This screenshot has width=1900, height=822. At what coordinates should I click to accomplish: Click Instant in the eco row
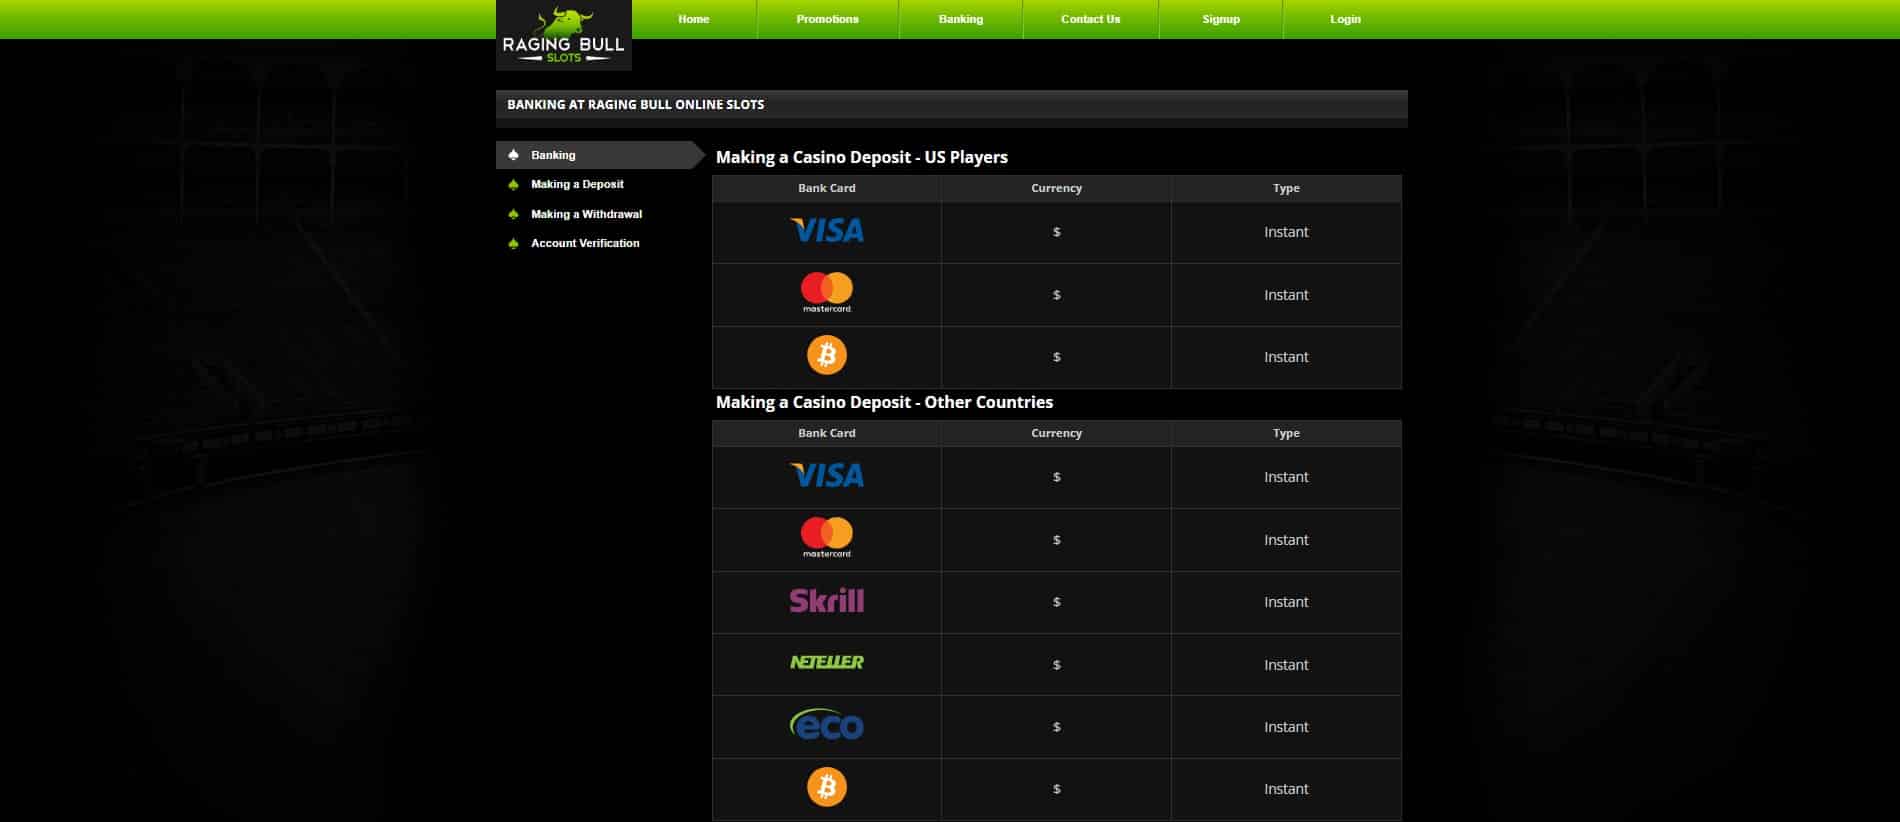click(x=1286, y=727)
